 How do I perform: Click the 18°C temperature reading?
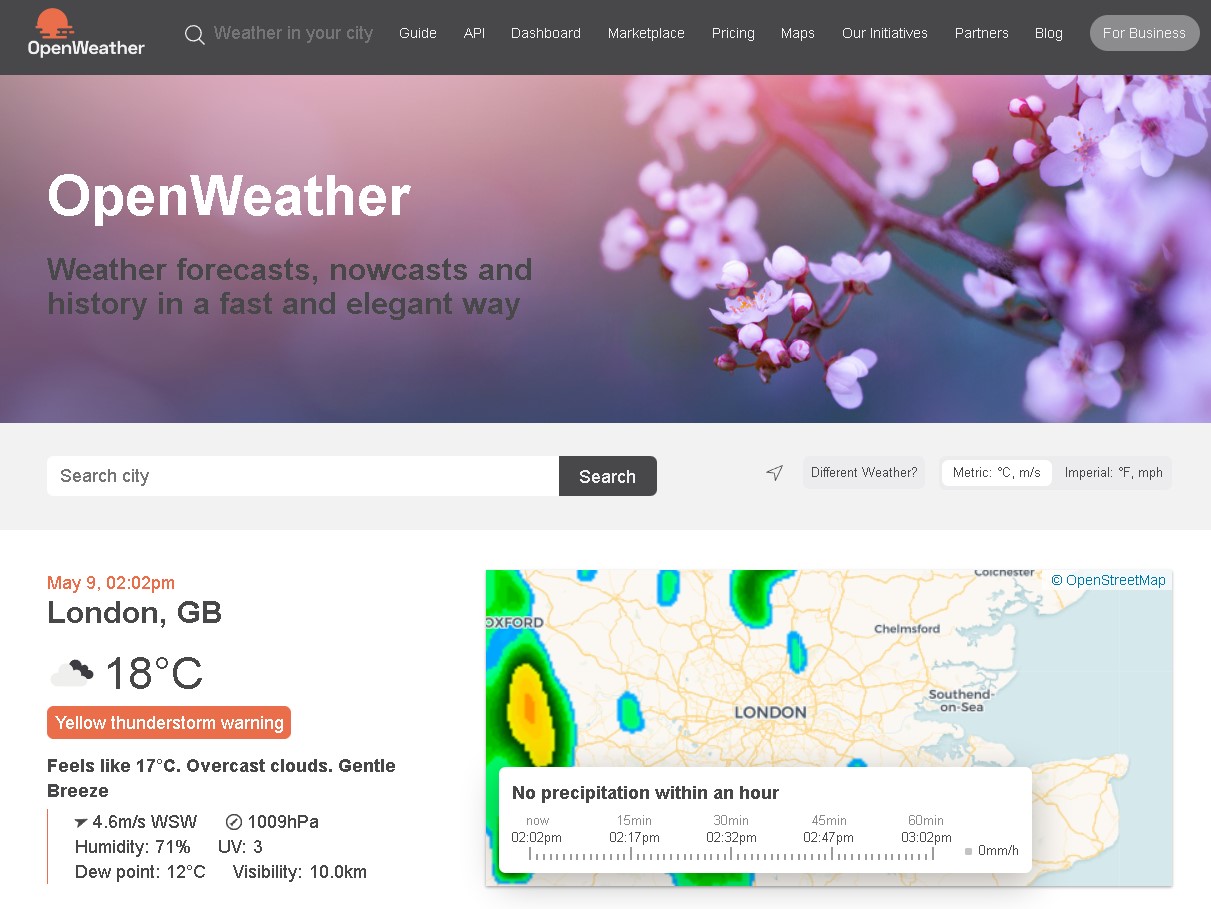[x=154, y=673]
